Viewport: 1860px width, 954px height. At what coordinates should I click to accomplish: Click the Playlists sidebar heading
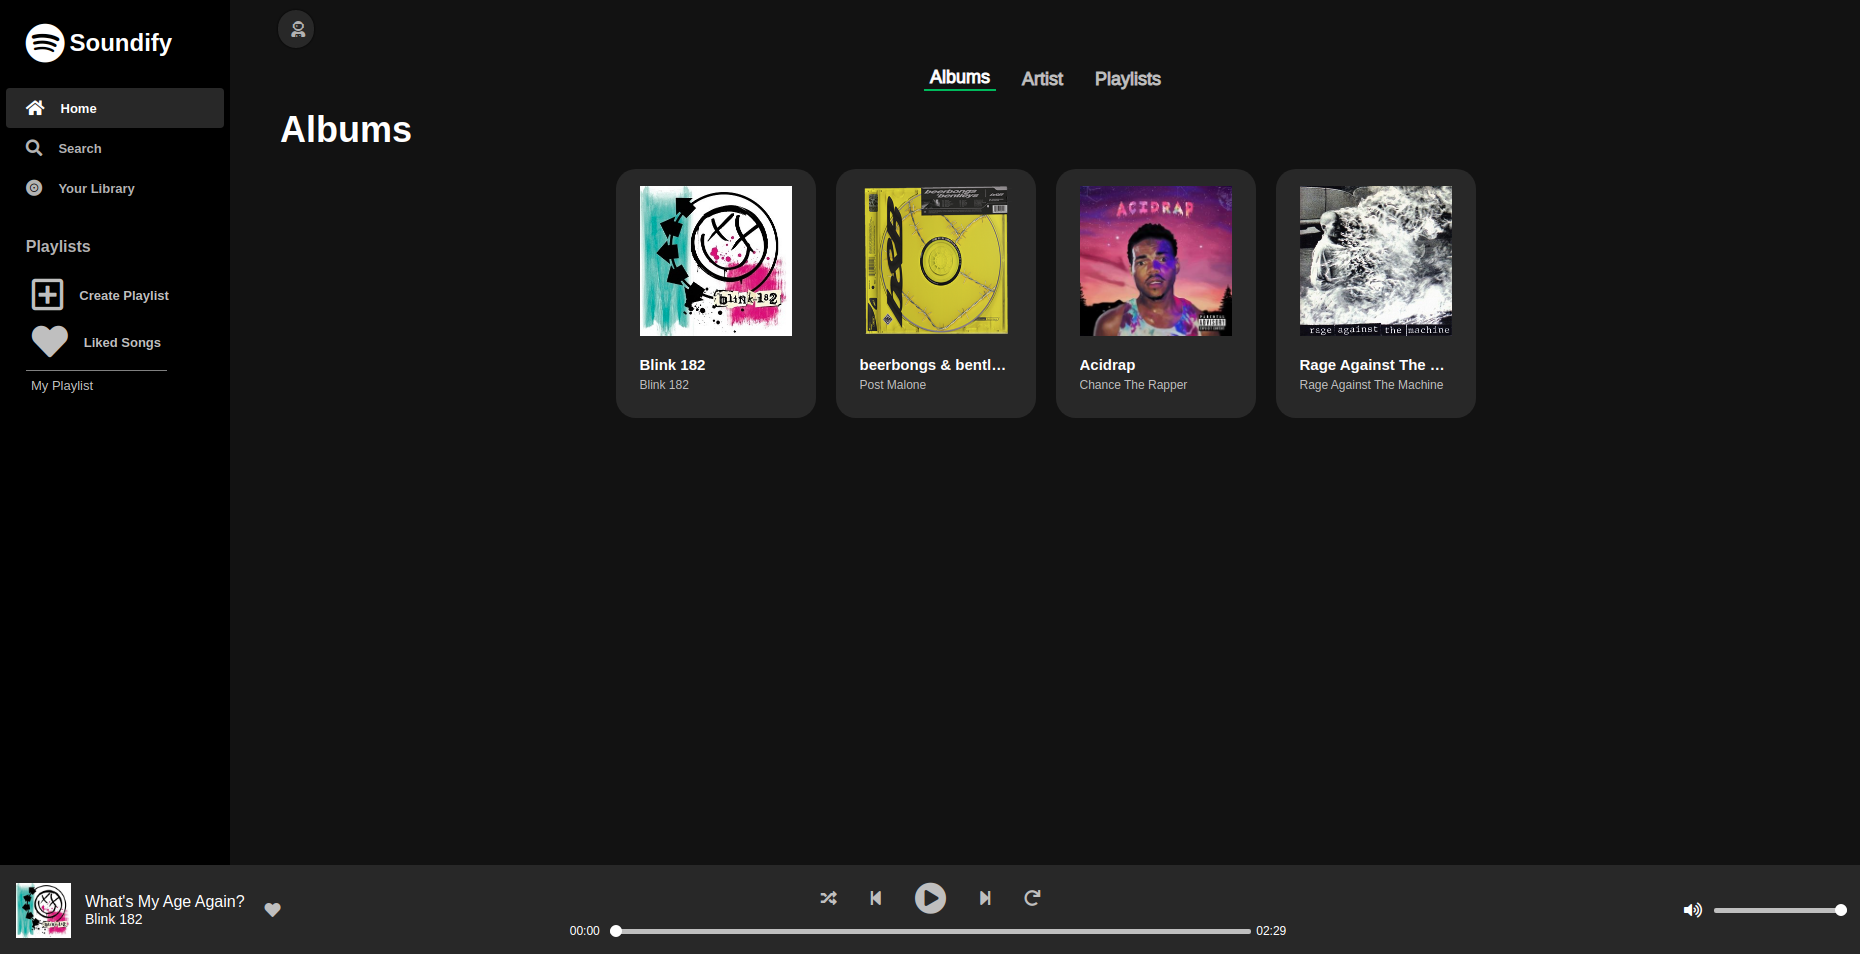(x=58, y=246)
